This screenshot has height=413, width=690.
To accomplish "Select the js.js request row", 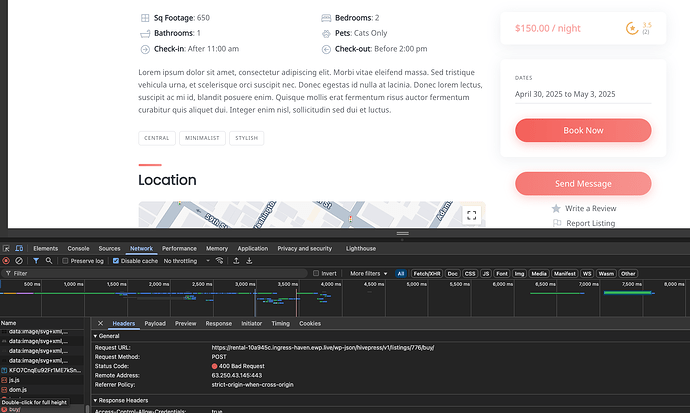I will tap(42, 380).
